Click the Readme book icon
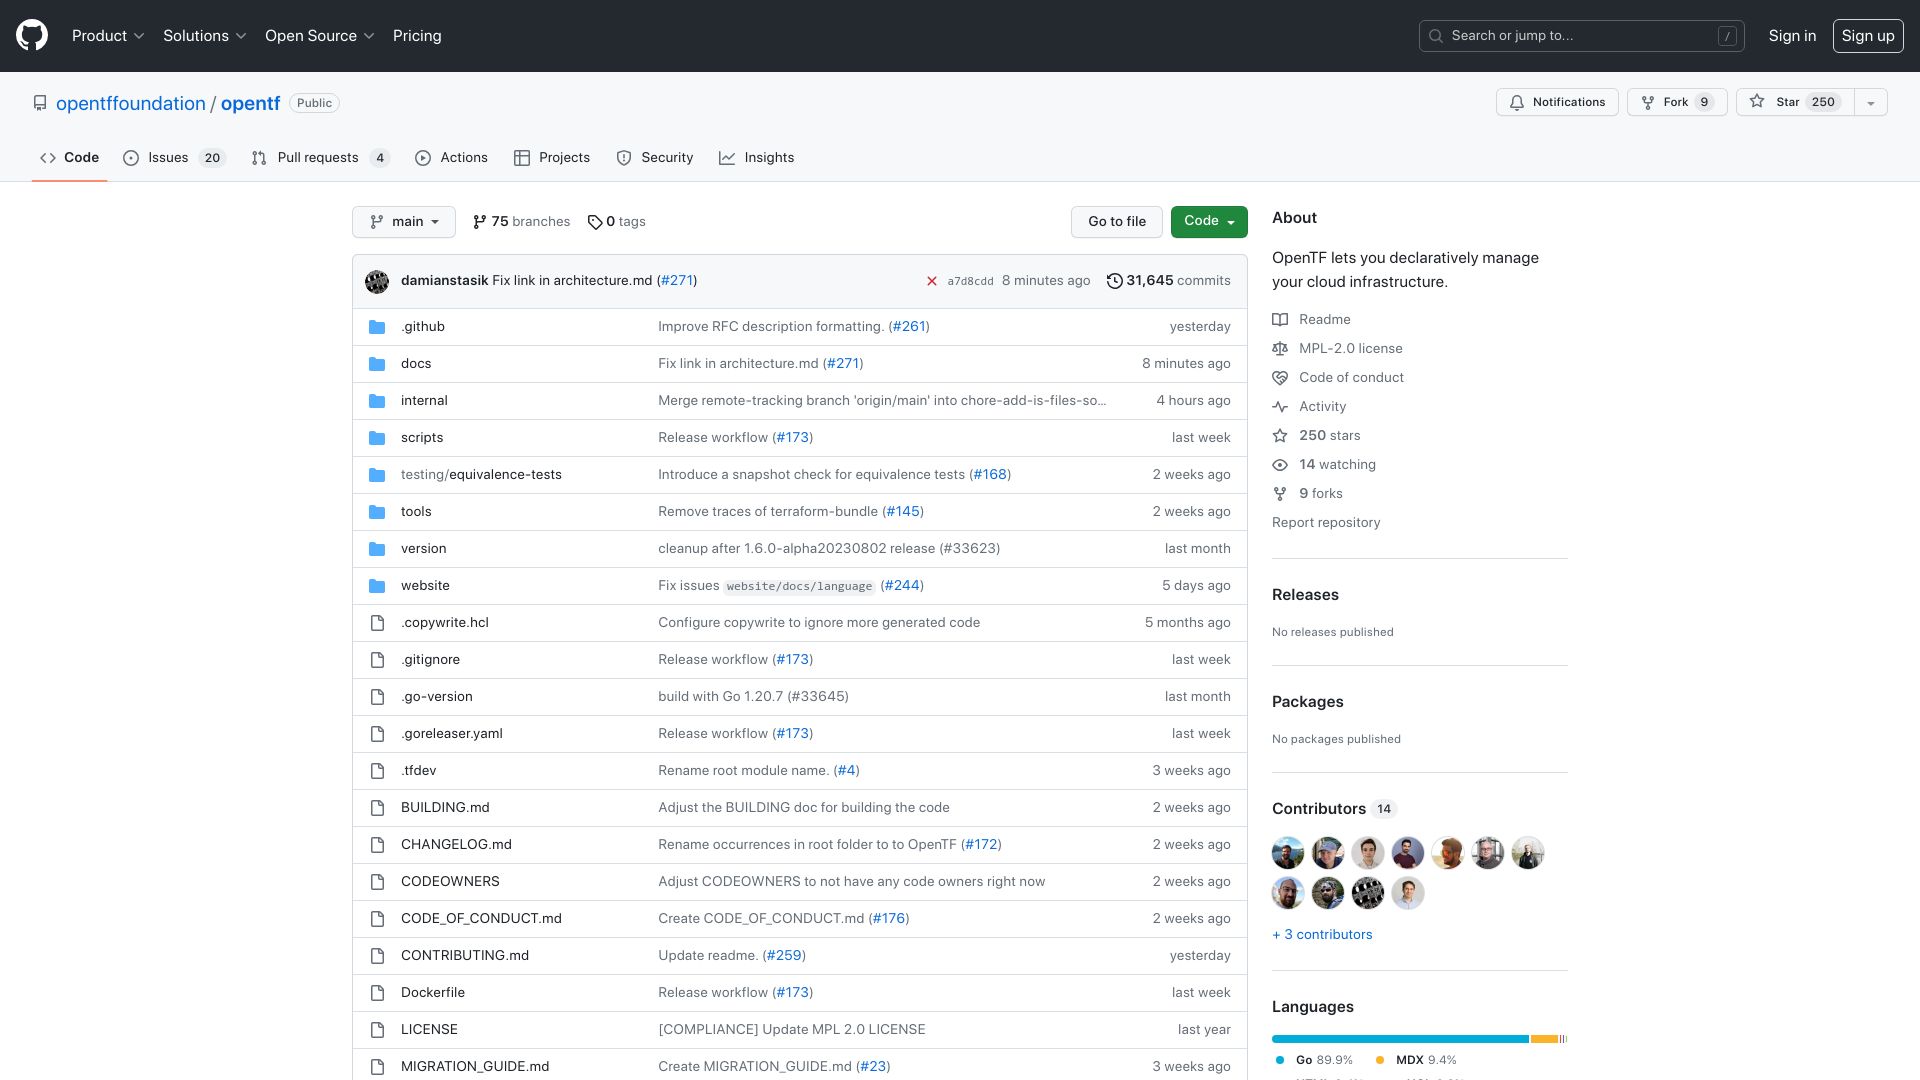The width and height of the screenshot is (1920, 1080). (x=1280, y=320)
